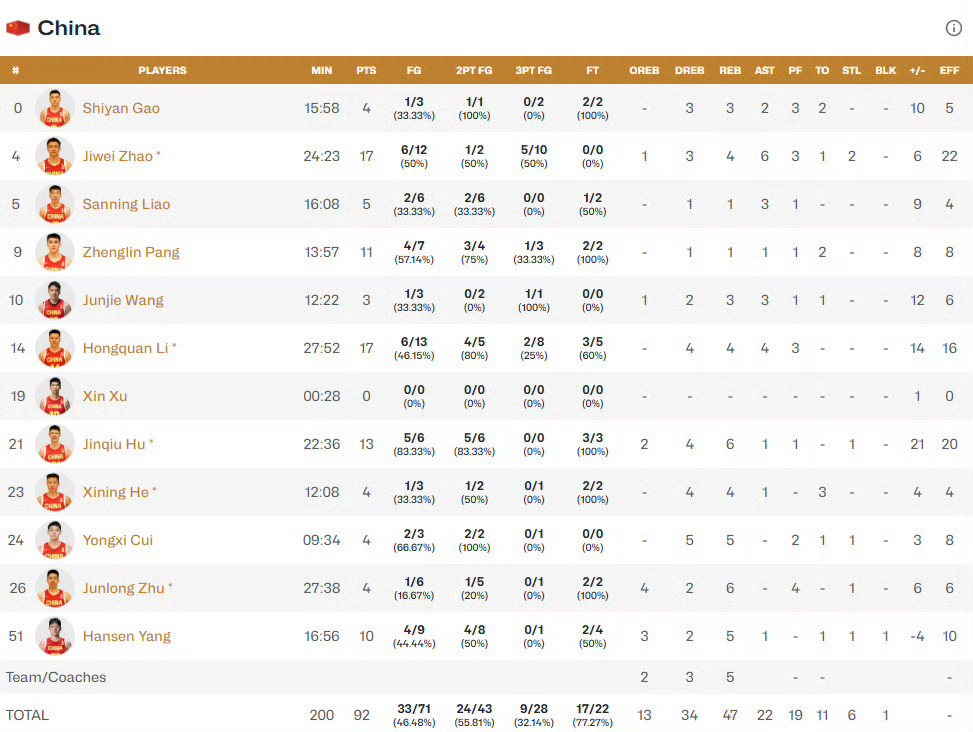Click the 2PT FG column header
This screenshot has width=973, height=732.
pyautogui.click(x=474, y=70)
